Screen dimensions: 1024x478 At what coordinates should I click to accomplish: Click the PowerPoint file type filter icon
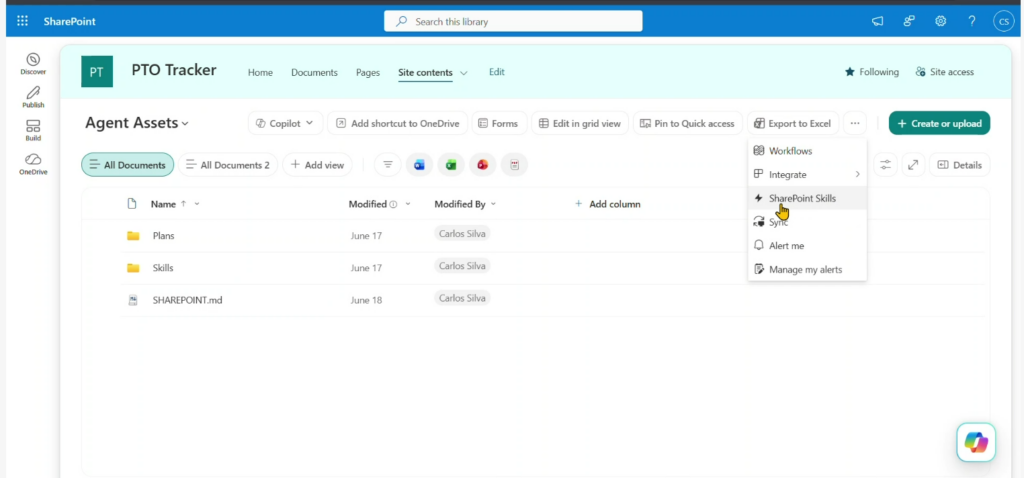[x=483, y=165]
